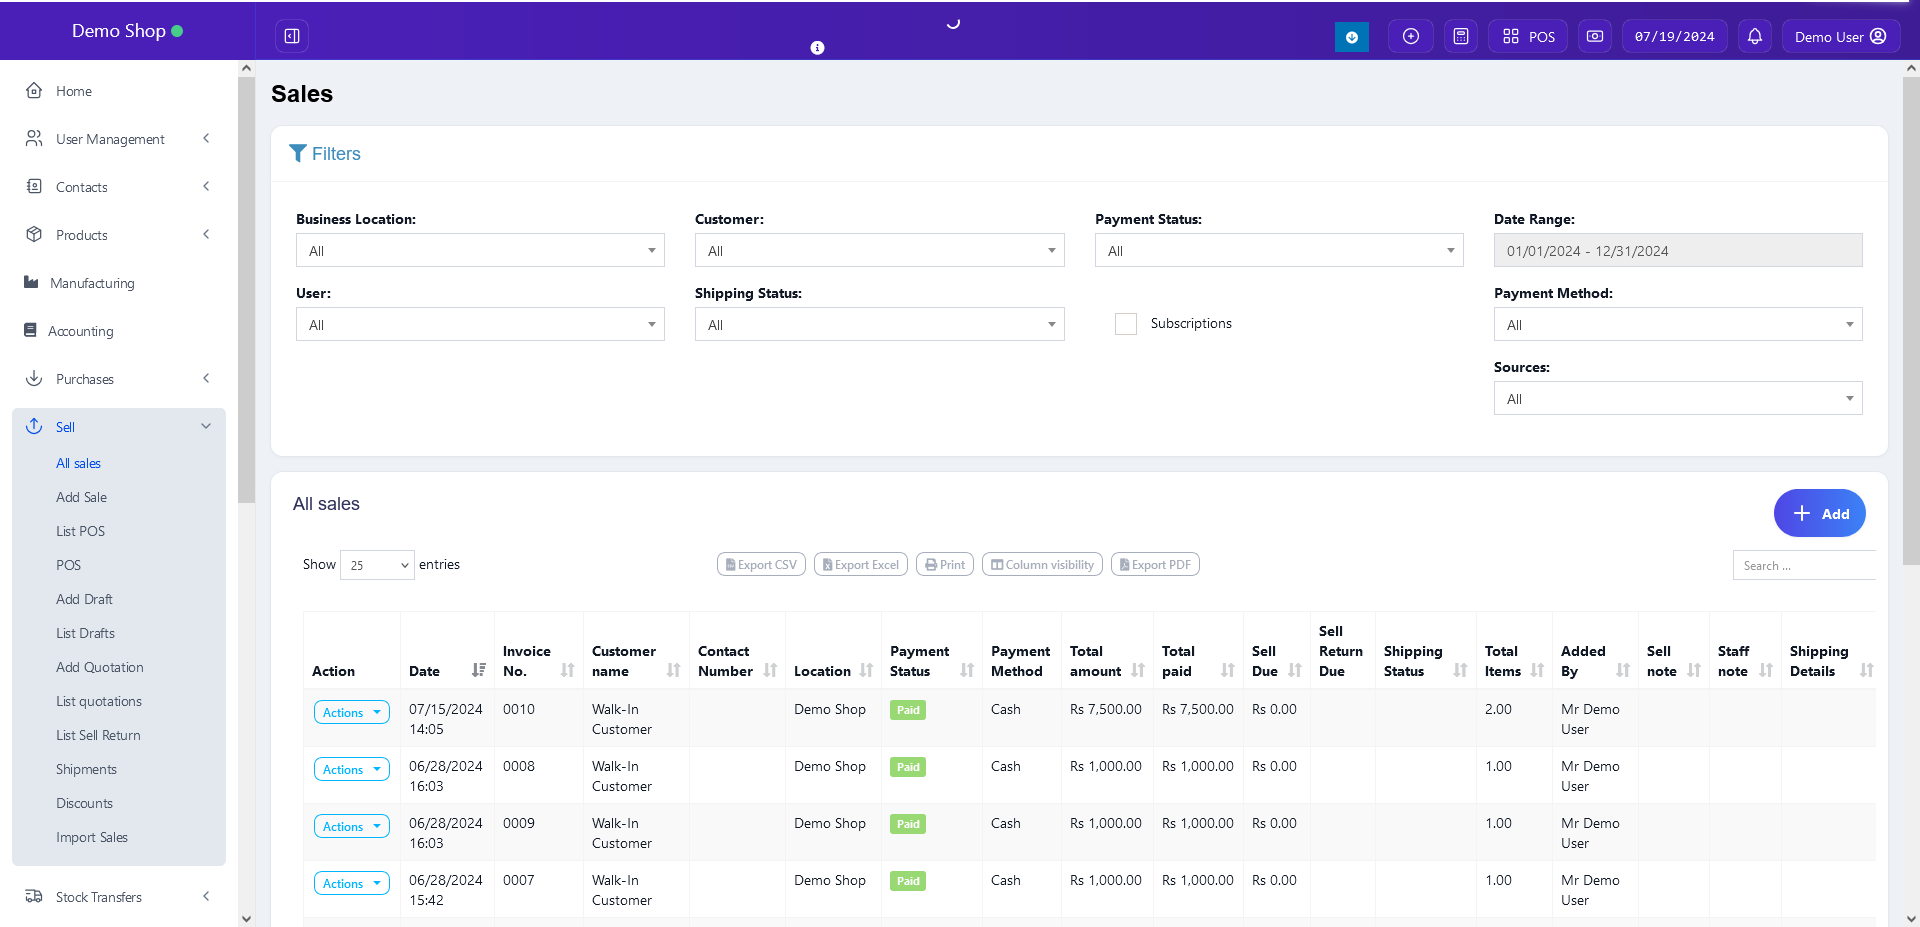Click the small info icon in header
Image resolution: width=1920 pixels, height=927 pixels.
tap(817, 48)
